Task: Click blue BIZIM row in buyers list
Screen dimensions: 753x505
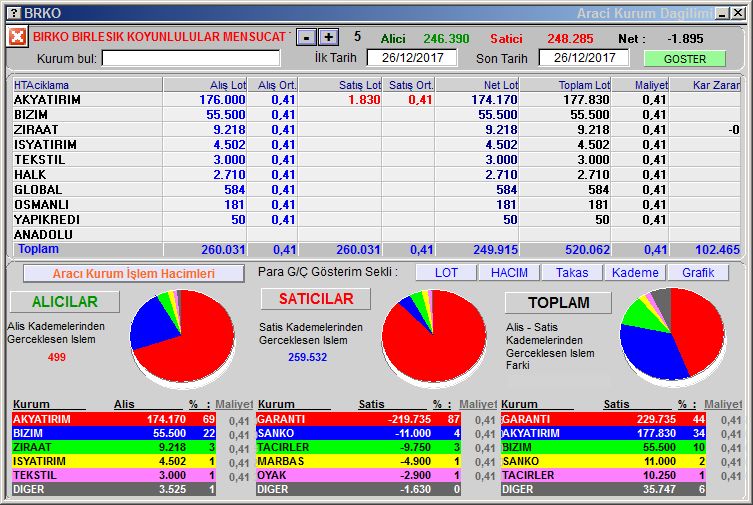Action: pos(114,433)
